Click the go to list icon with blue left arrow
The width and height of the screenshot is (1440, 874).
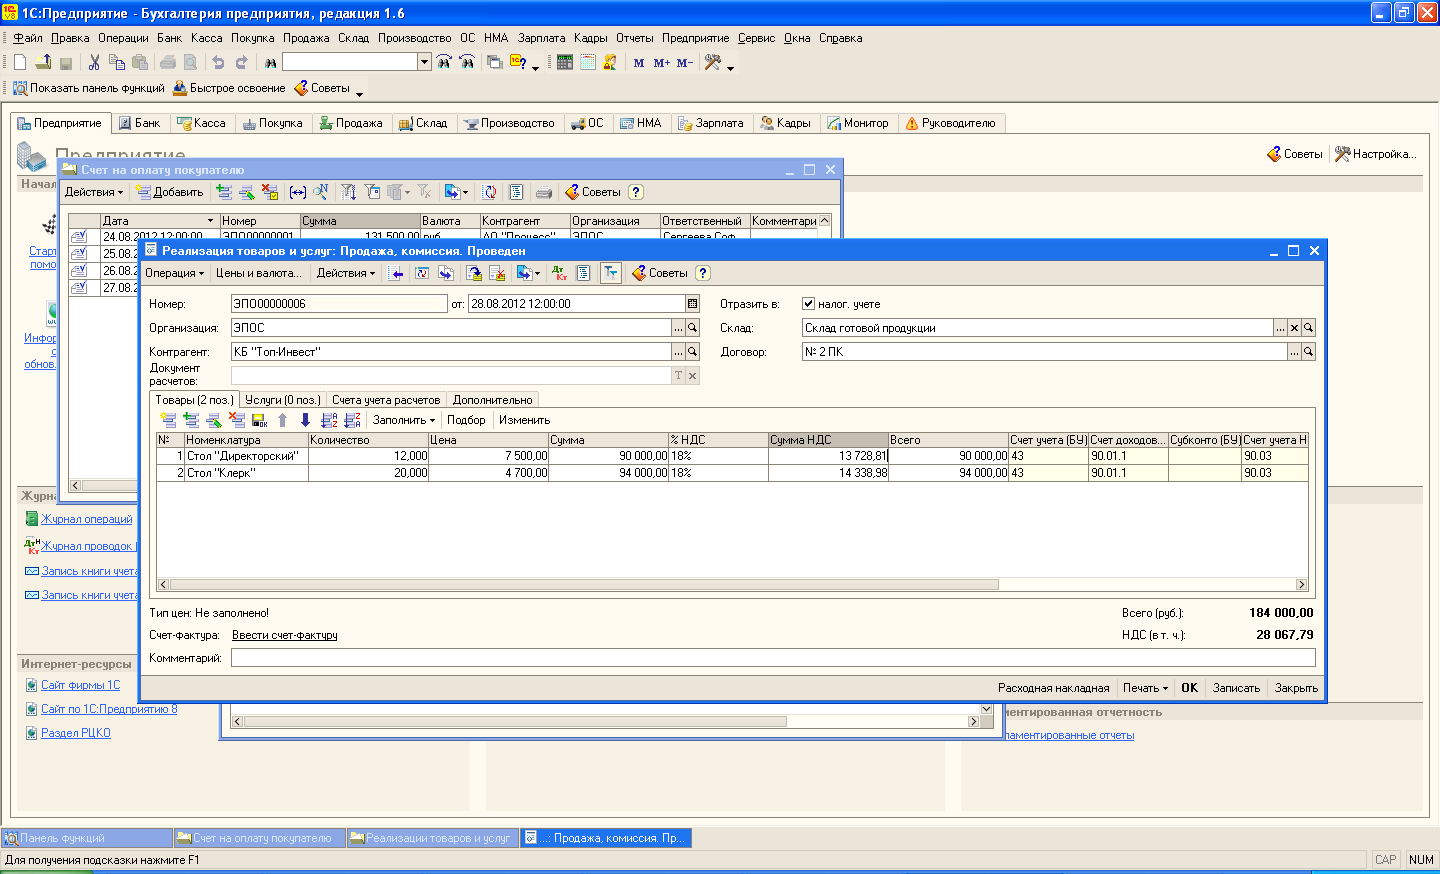click(x=396, y=273)
